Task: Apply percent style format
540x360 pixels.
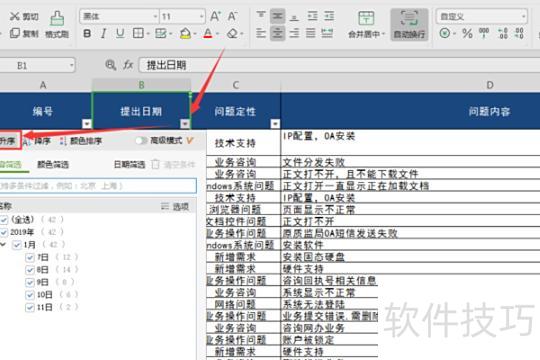Action: [467, 33]
